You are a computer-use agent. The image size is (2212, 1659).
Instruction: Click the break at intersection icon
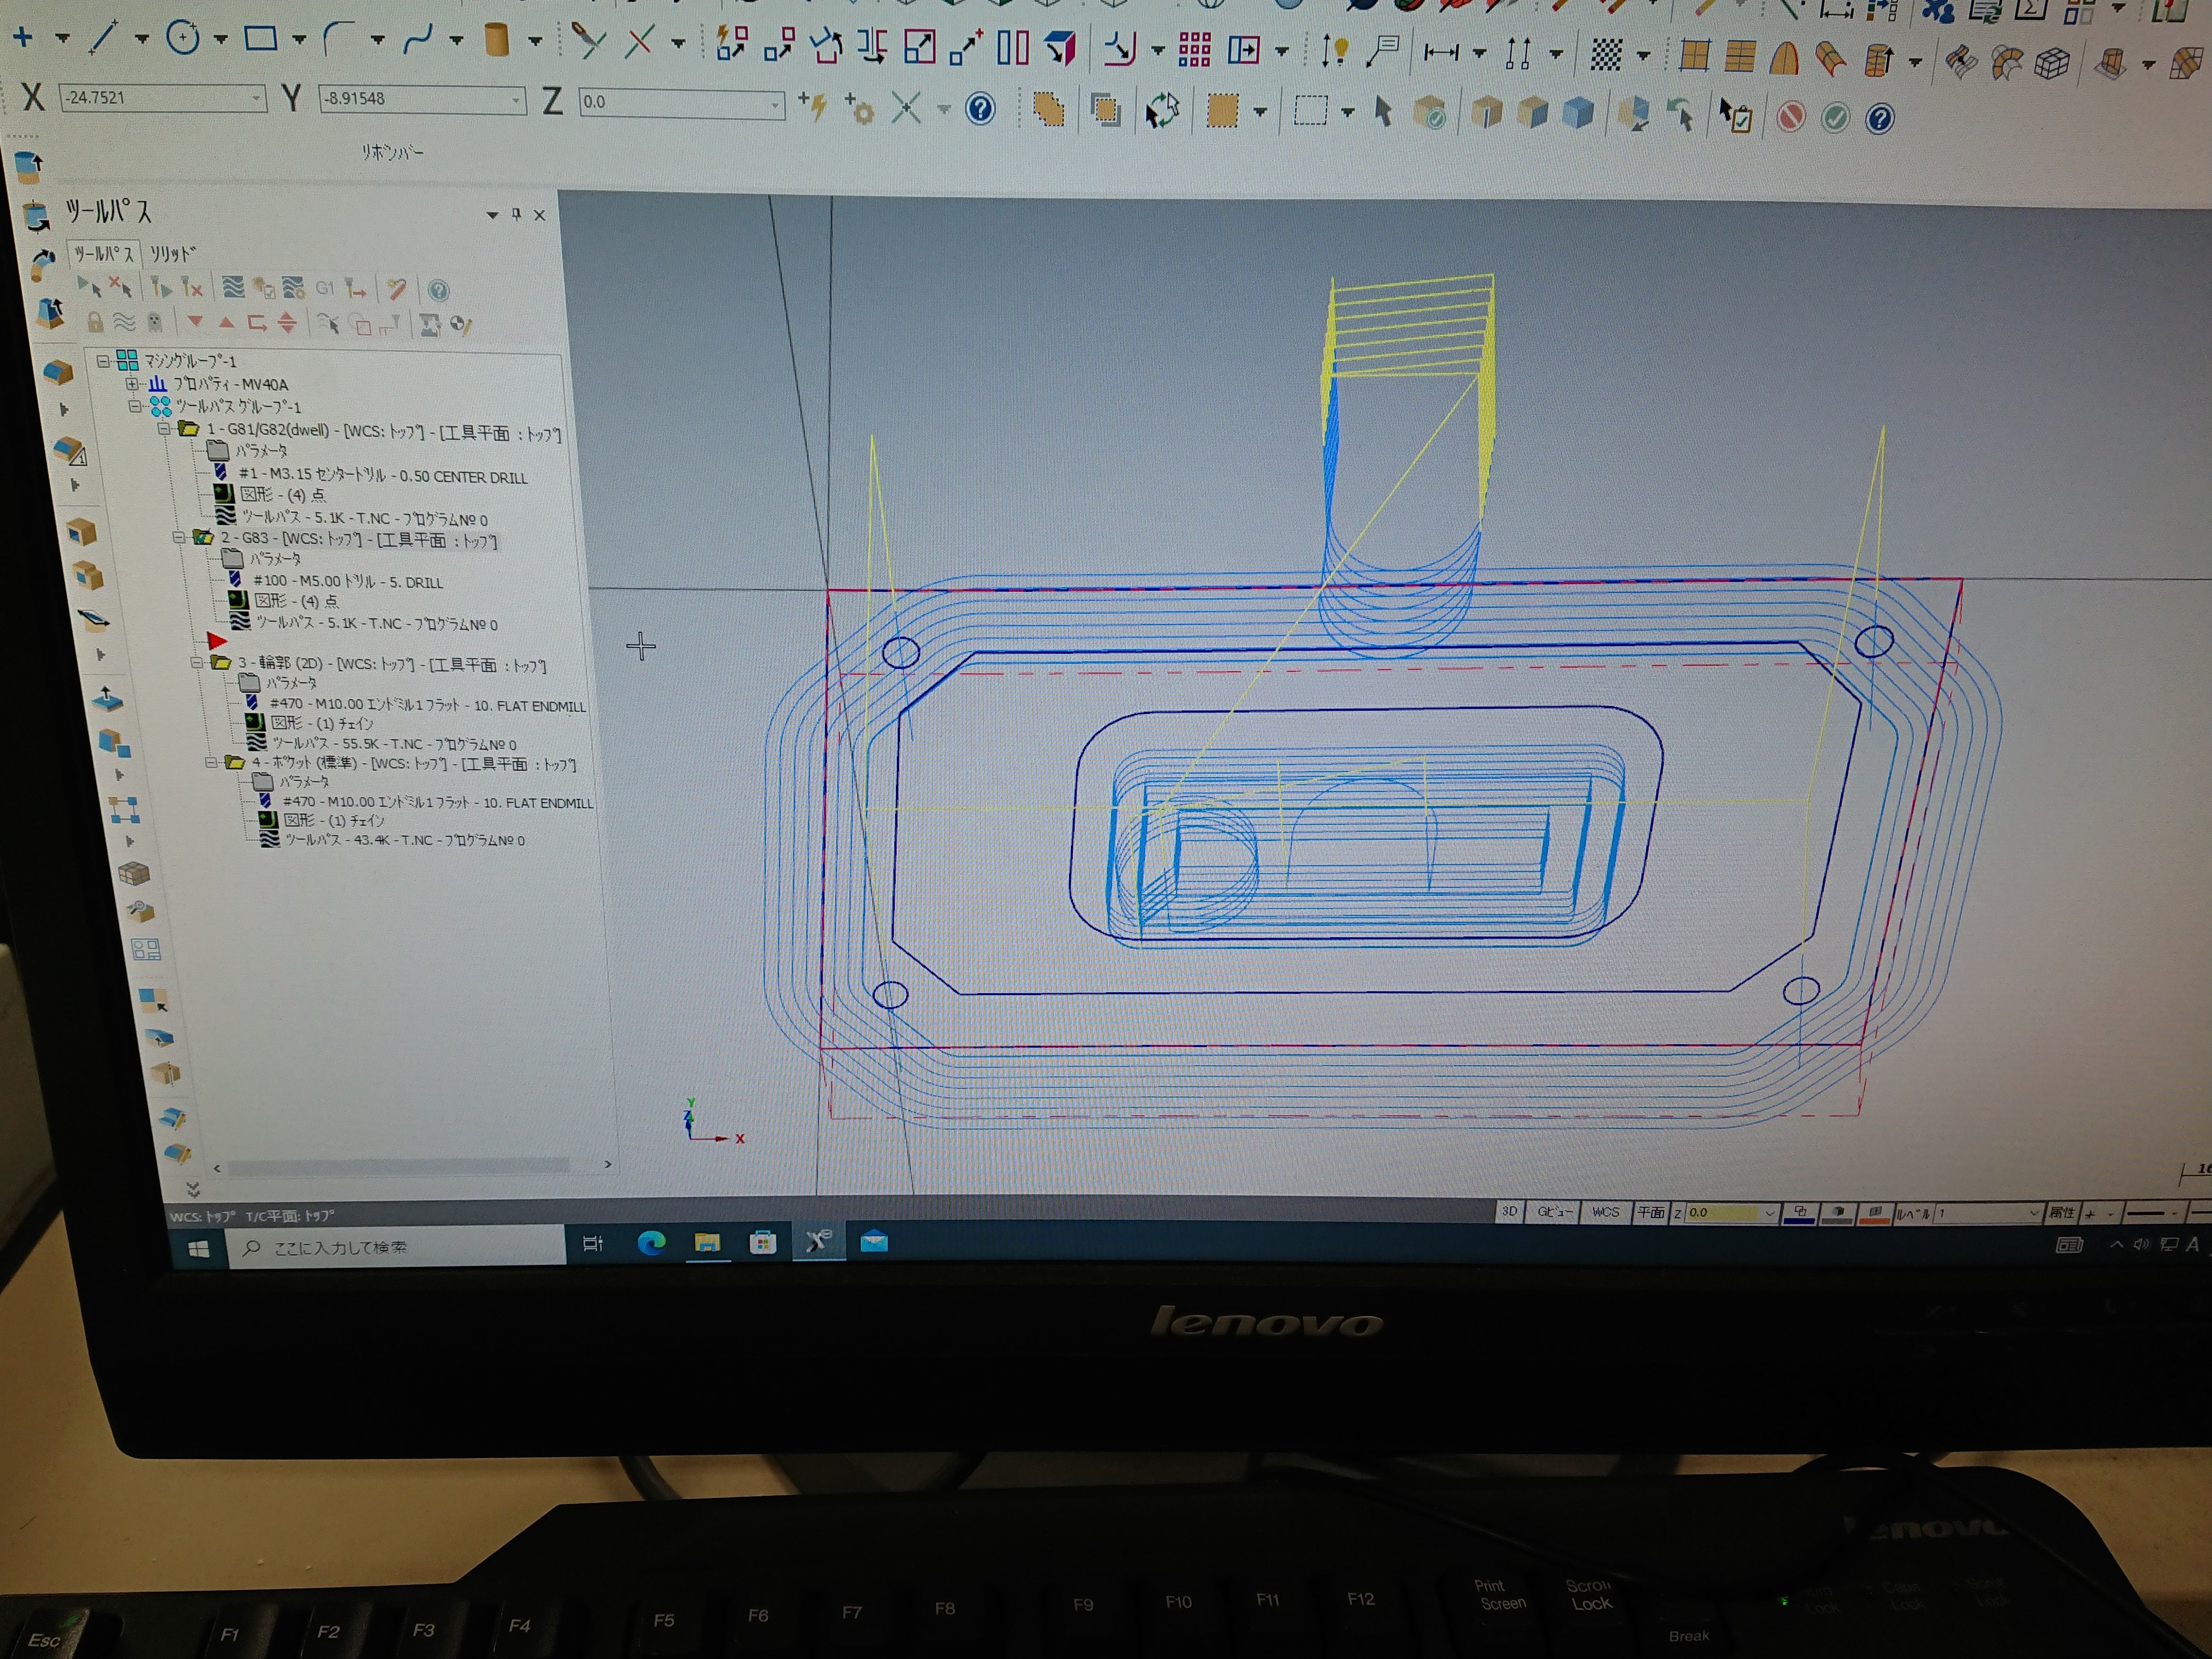point(640,42)
